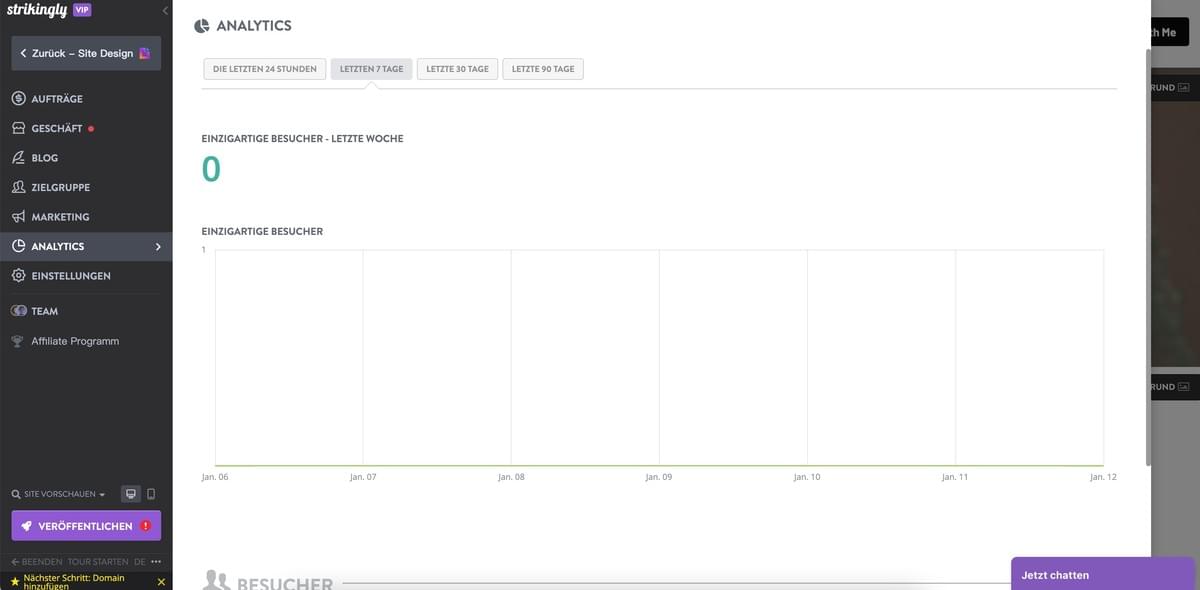
Task: Click the Analytics pie icon in sidebar
Action: point(18,246)
